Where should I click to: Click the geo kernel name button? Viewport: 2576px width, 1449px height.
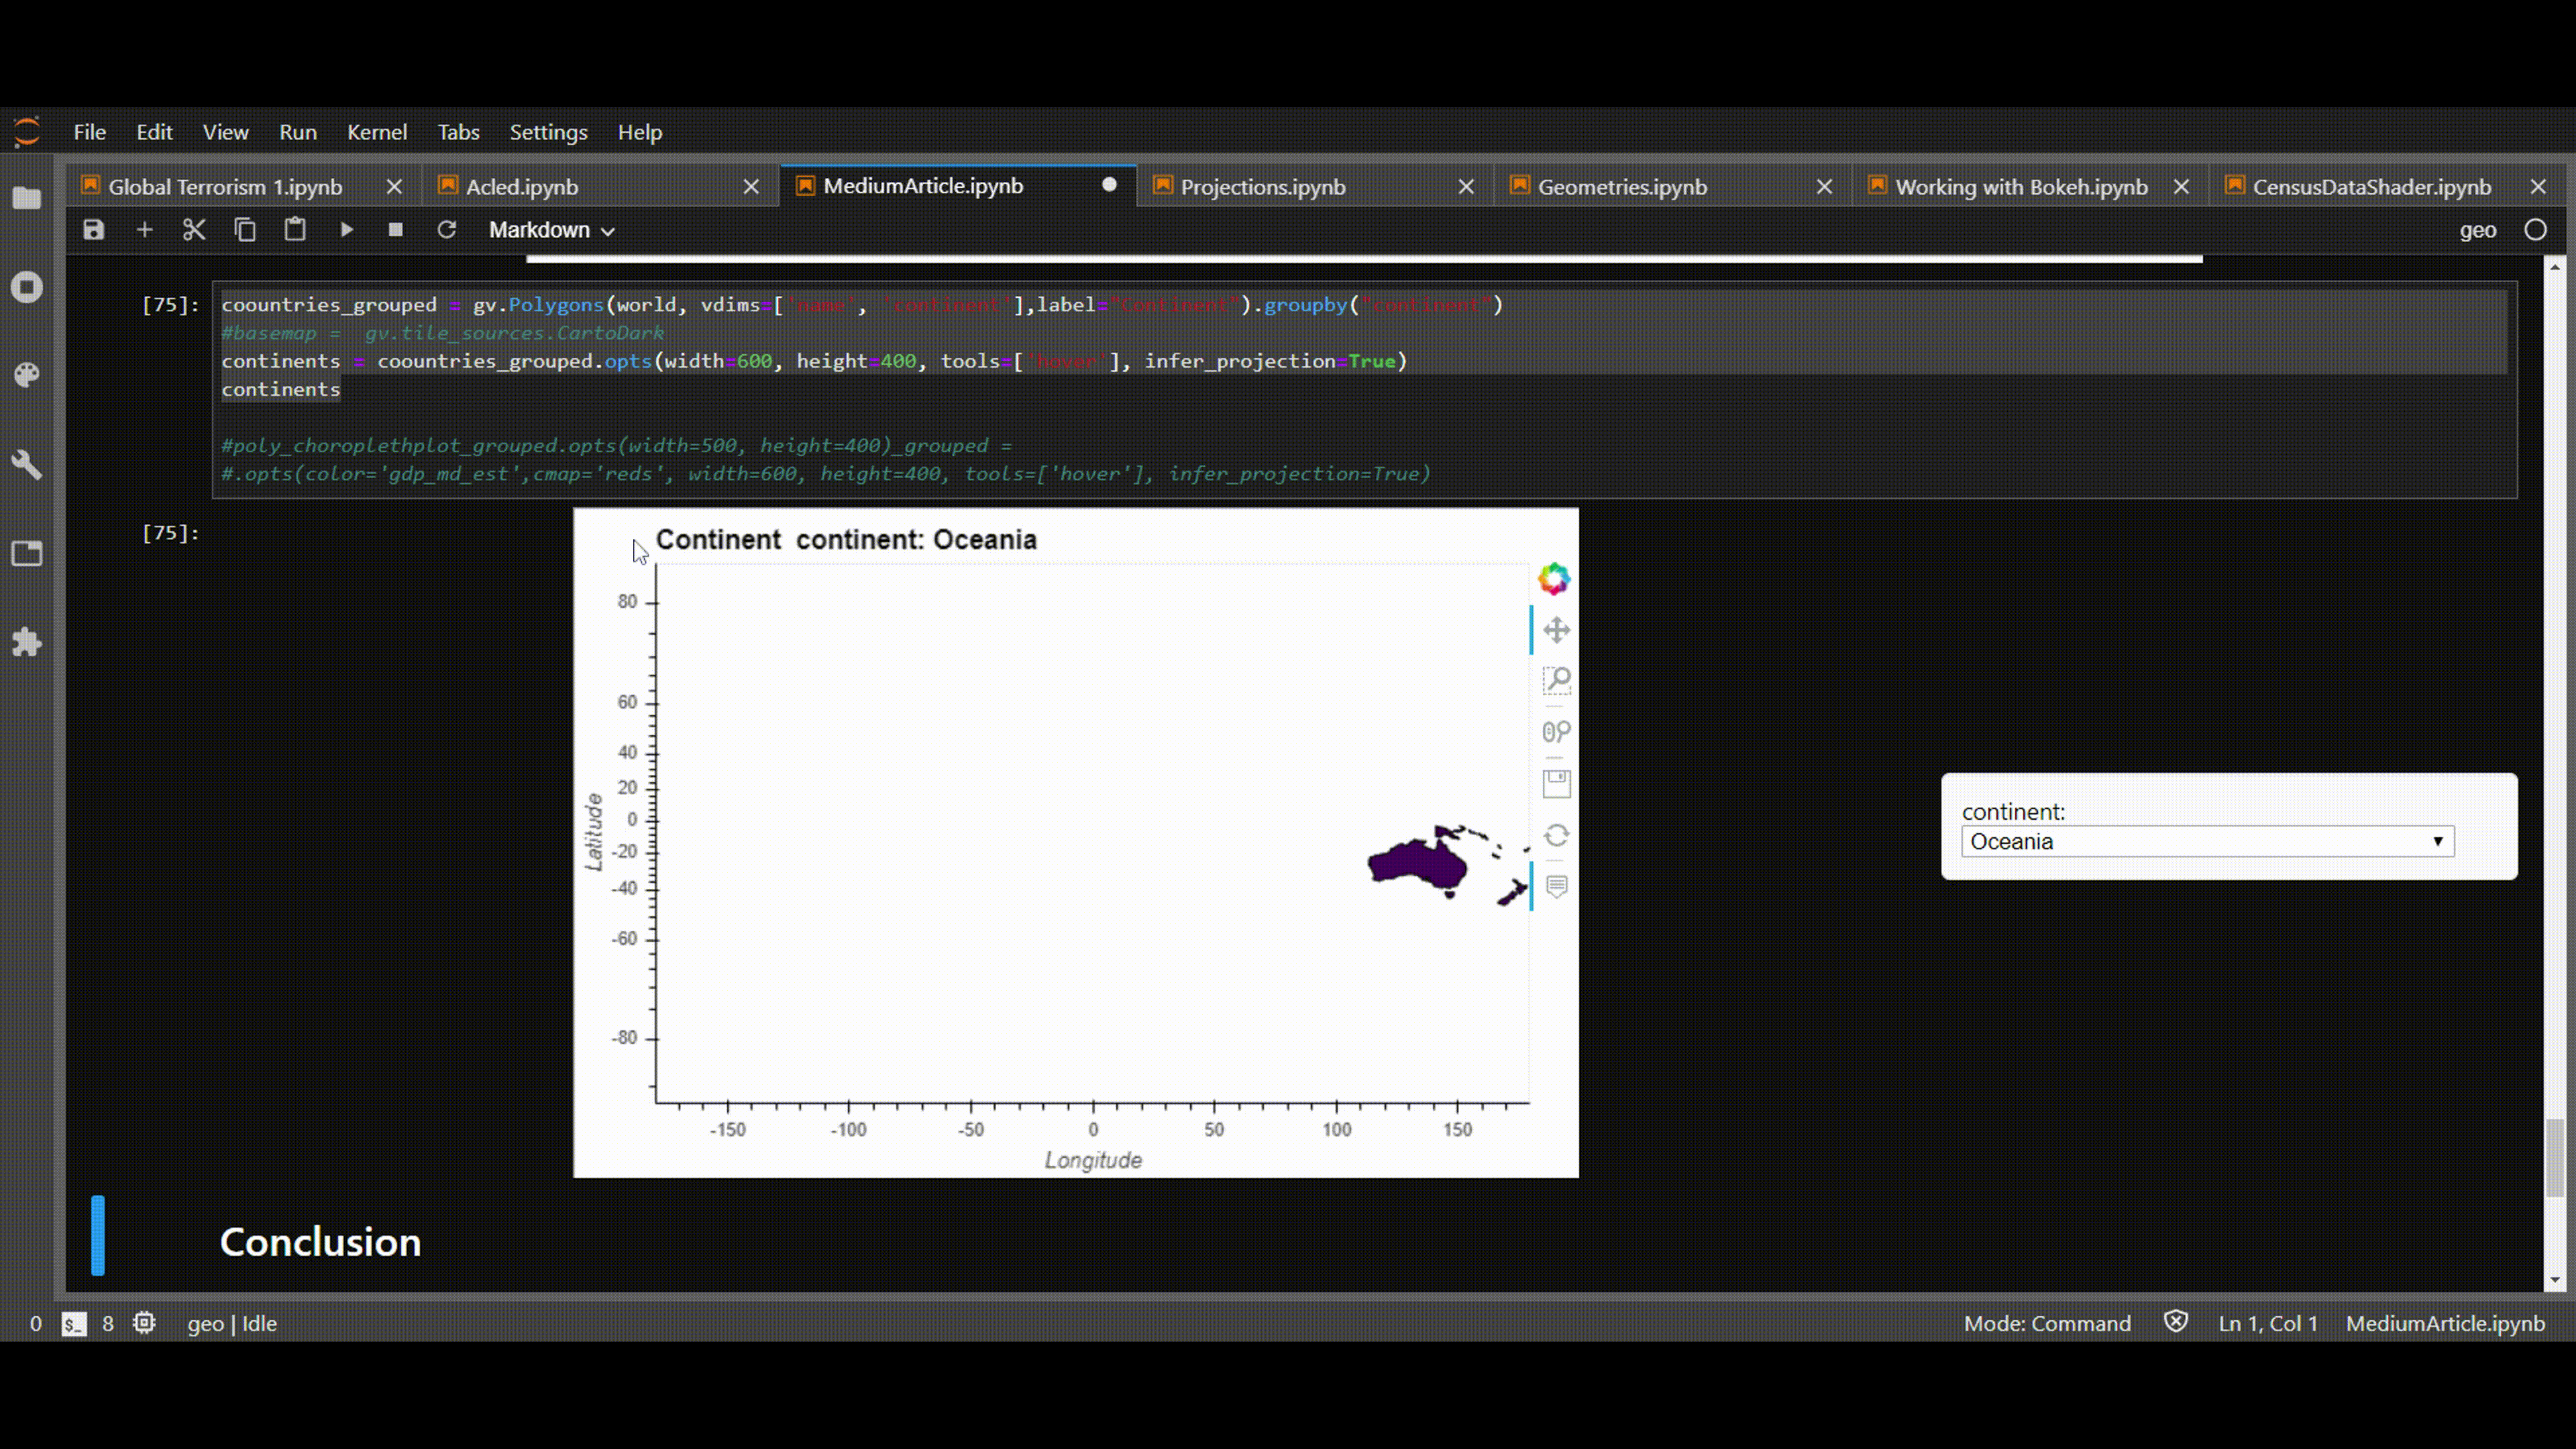[2477, 230]
